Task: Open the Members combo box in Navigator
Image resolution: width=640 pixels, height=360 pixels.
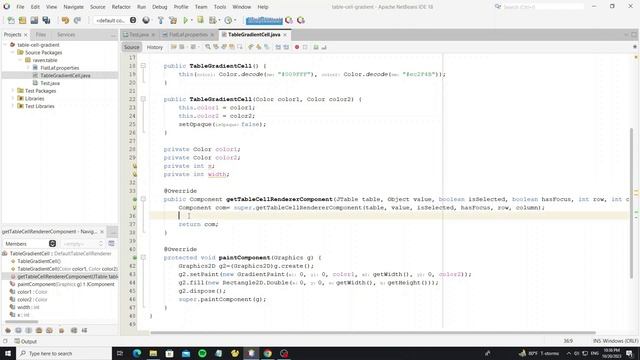Action: pyautogui.click(x=29, y=244)
